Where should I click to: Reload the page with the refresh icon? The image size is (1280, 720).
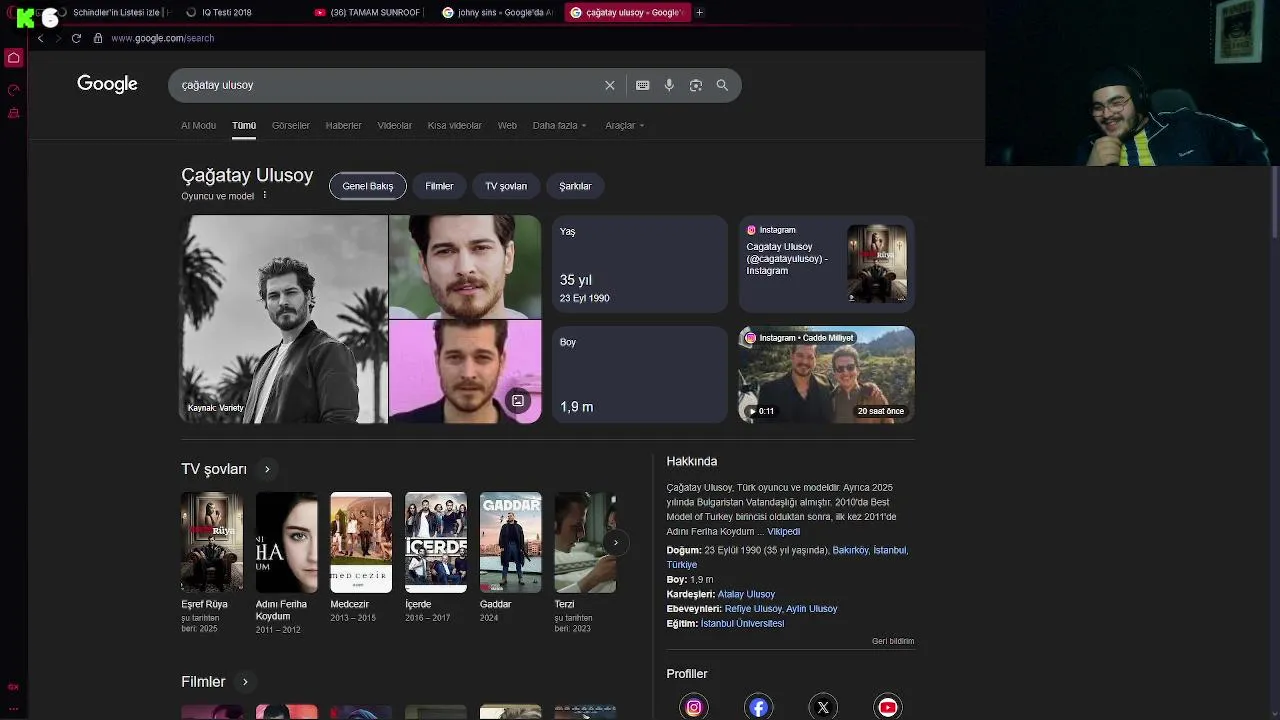pos(76,38)
